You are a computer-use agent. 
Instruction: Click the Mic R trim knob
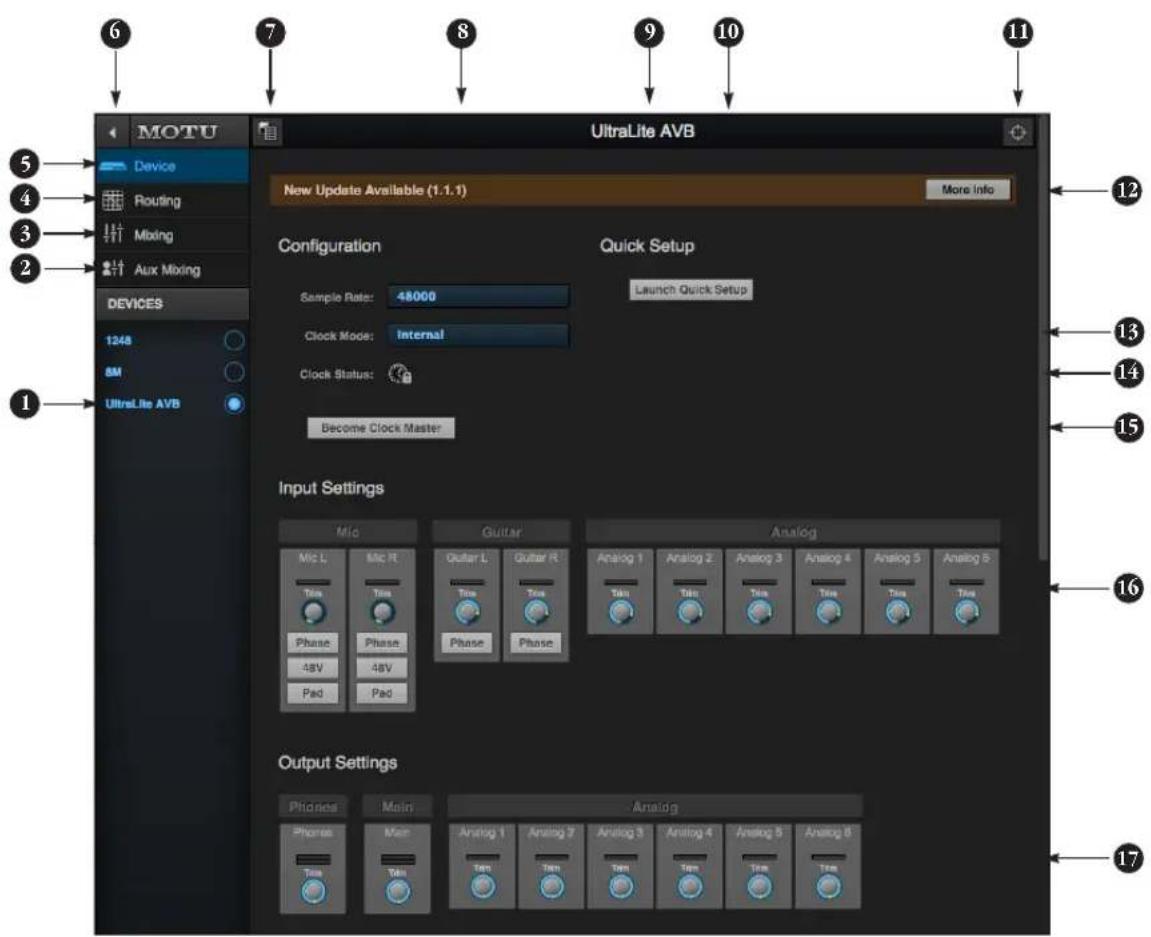click(382, 612)
